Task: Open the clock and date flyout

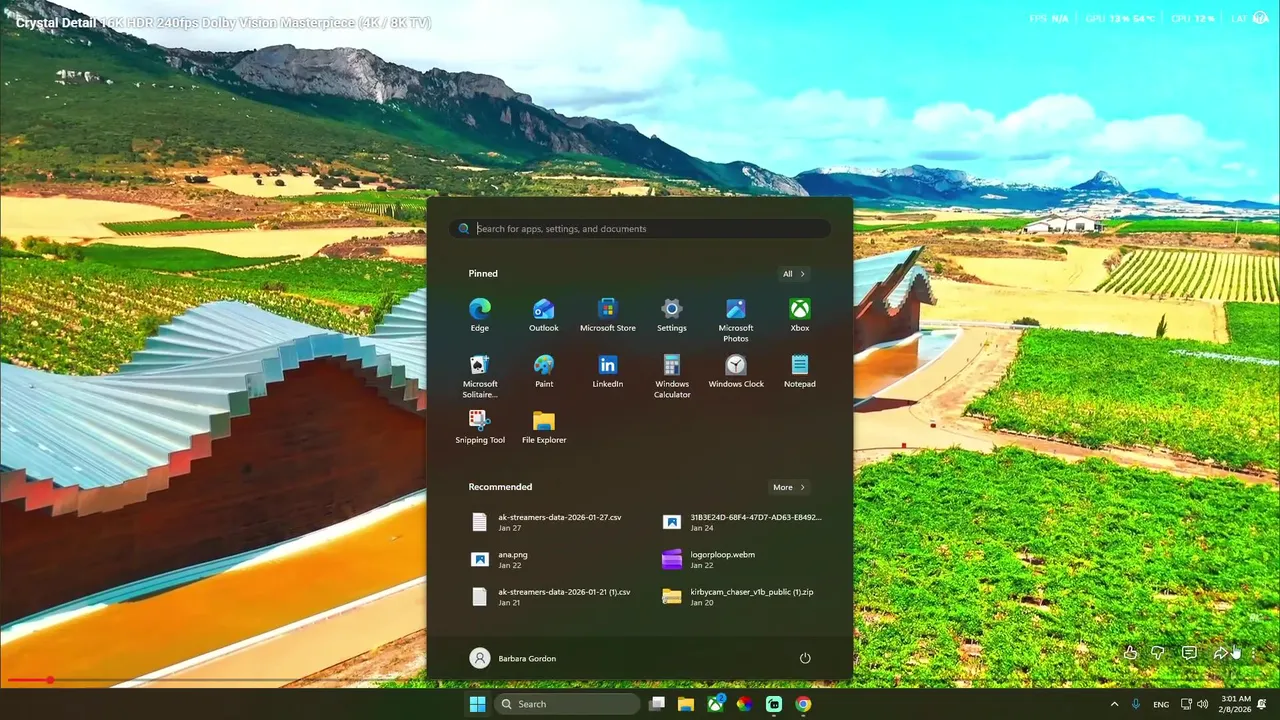Action: pyautogui.click(x=1236, y=704)
